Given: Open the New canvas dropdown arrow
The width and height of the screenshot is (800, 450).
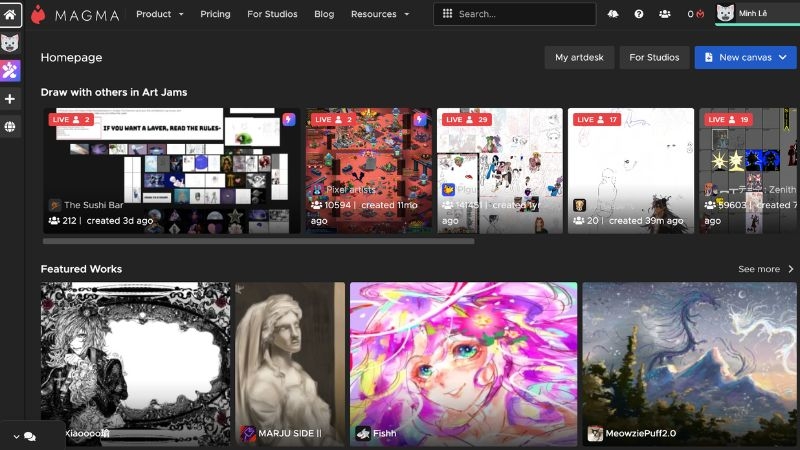Looking at the screenshot, I should click(783, 58).
